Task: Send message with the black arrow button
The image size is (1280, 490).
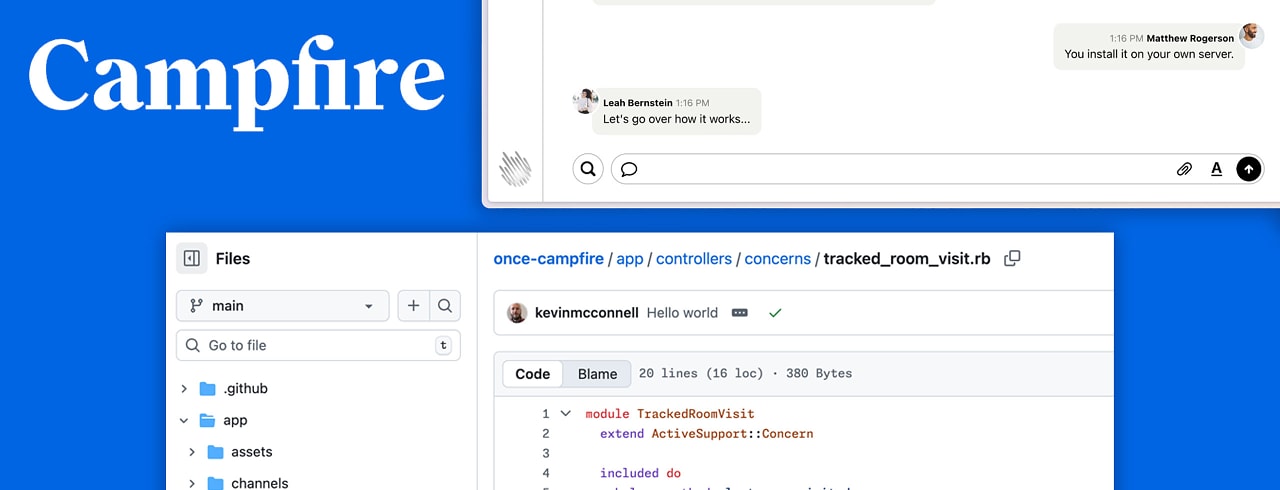Action: click(1248, 169)
